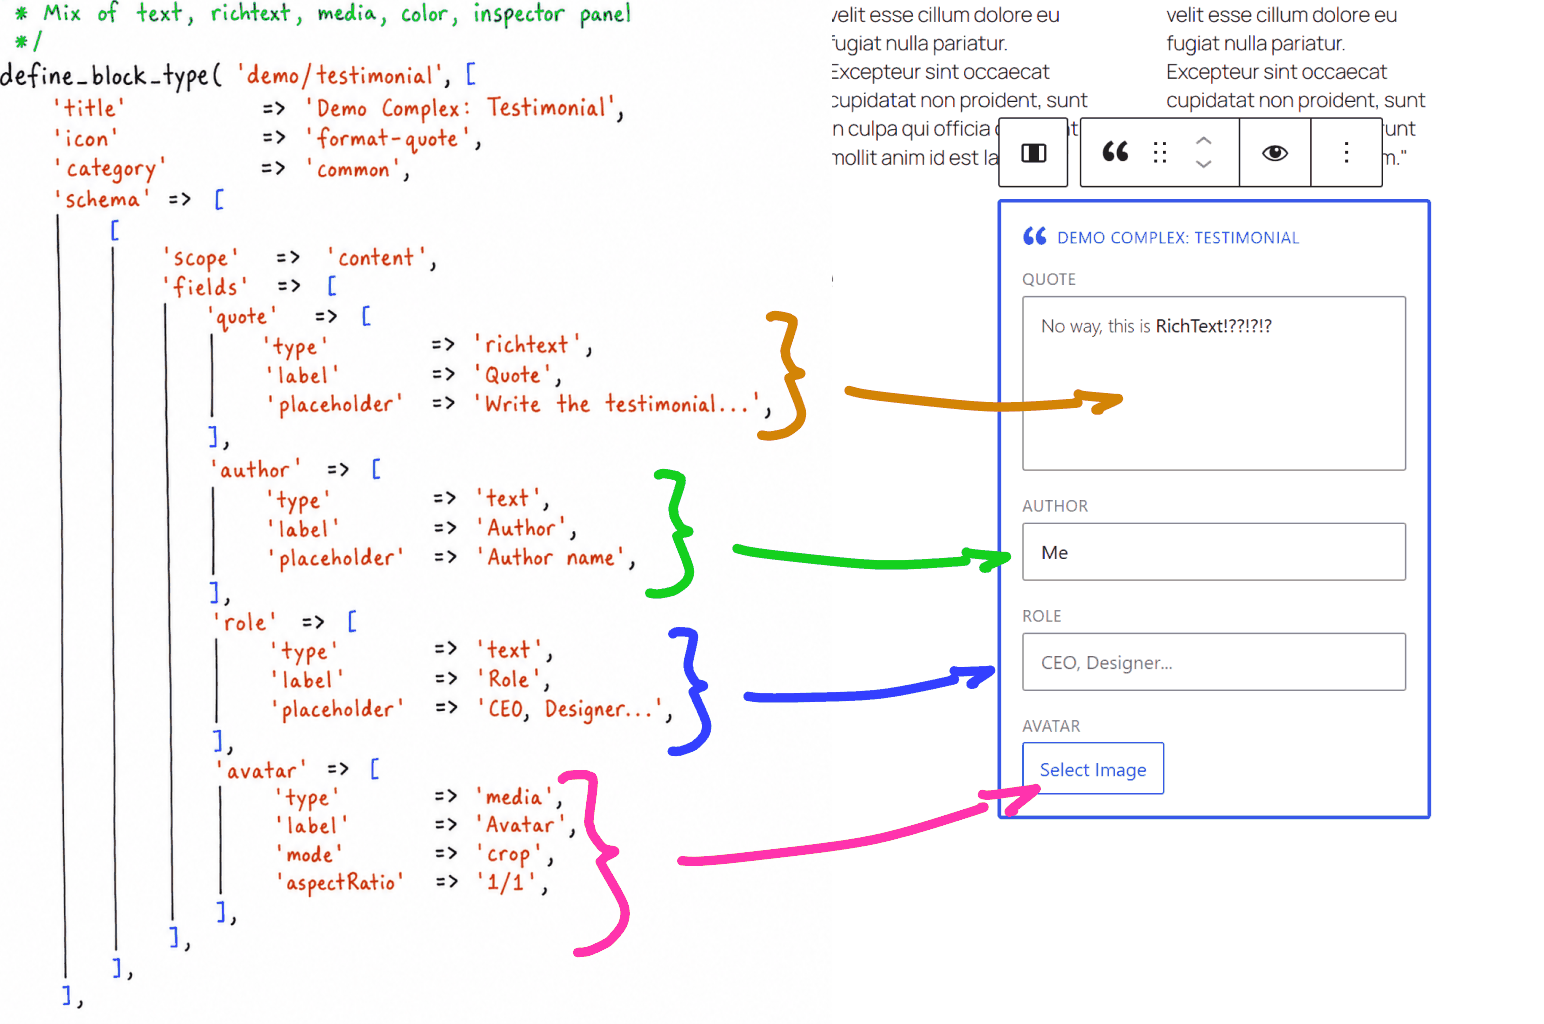Click the 'crop' mode value in code
1544x1024 pixels.
pos(513,855)
